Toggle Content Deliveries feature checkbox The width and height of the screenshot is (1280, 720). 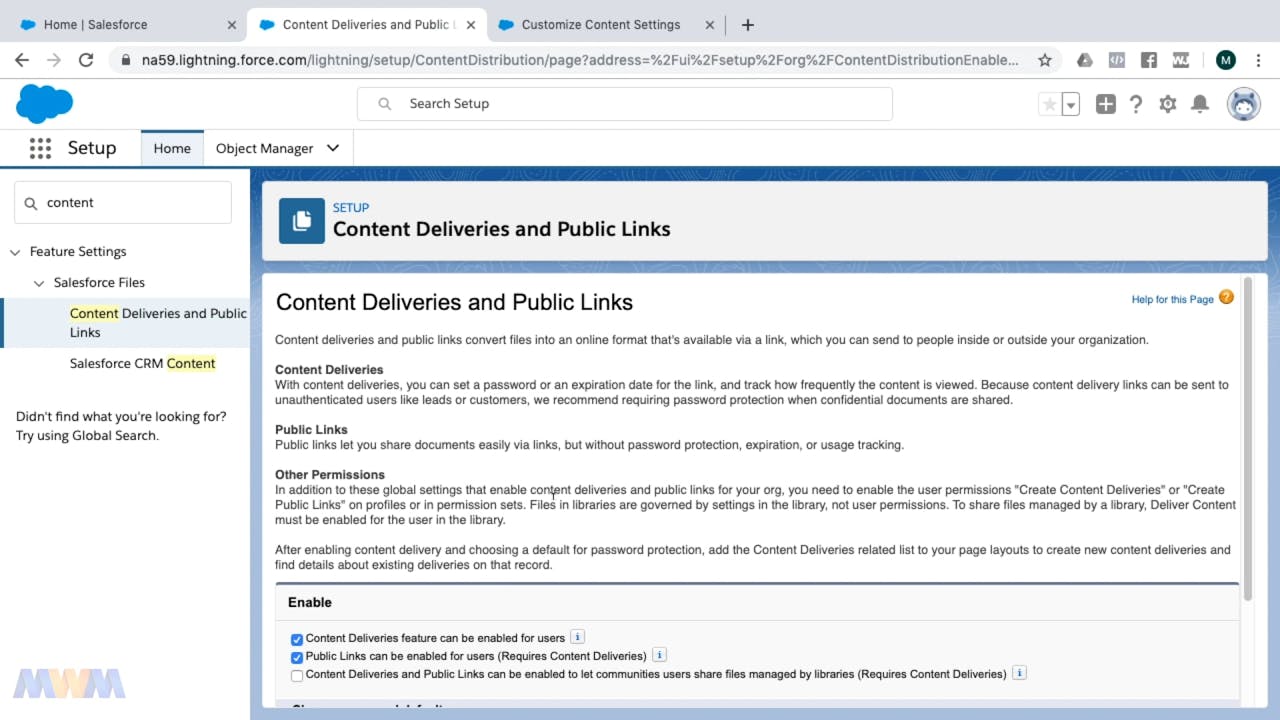[x=297, y=639]
